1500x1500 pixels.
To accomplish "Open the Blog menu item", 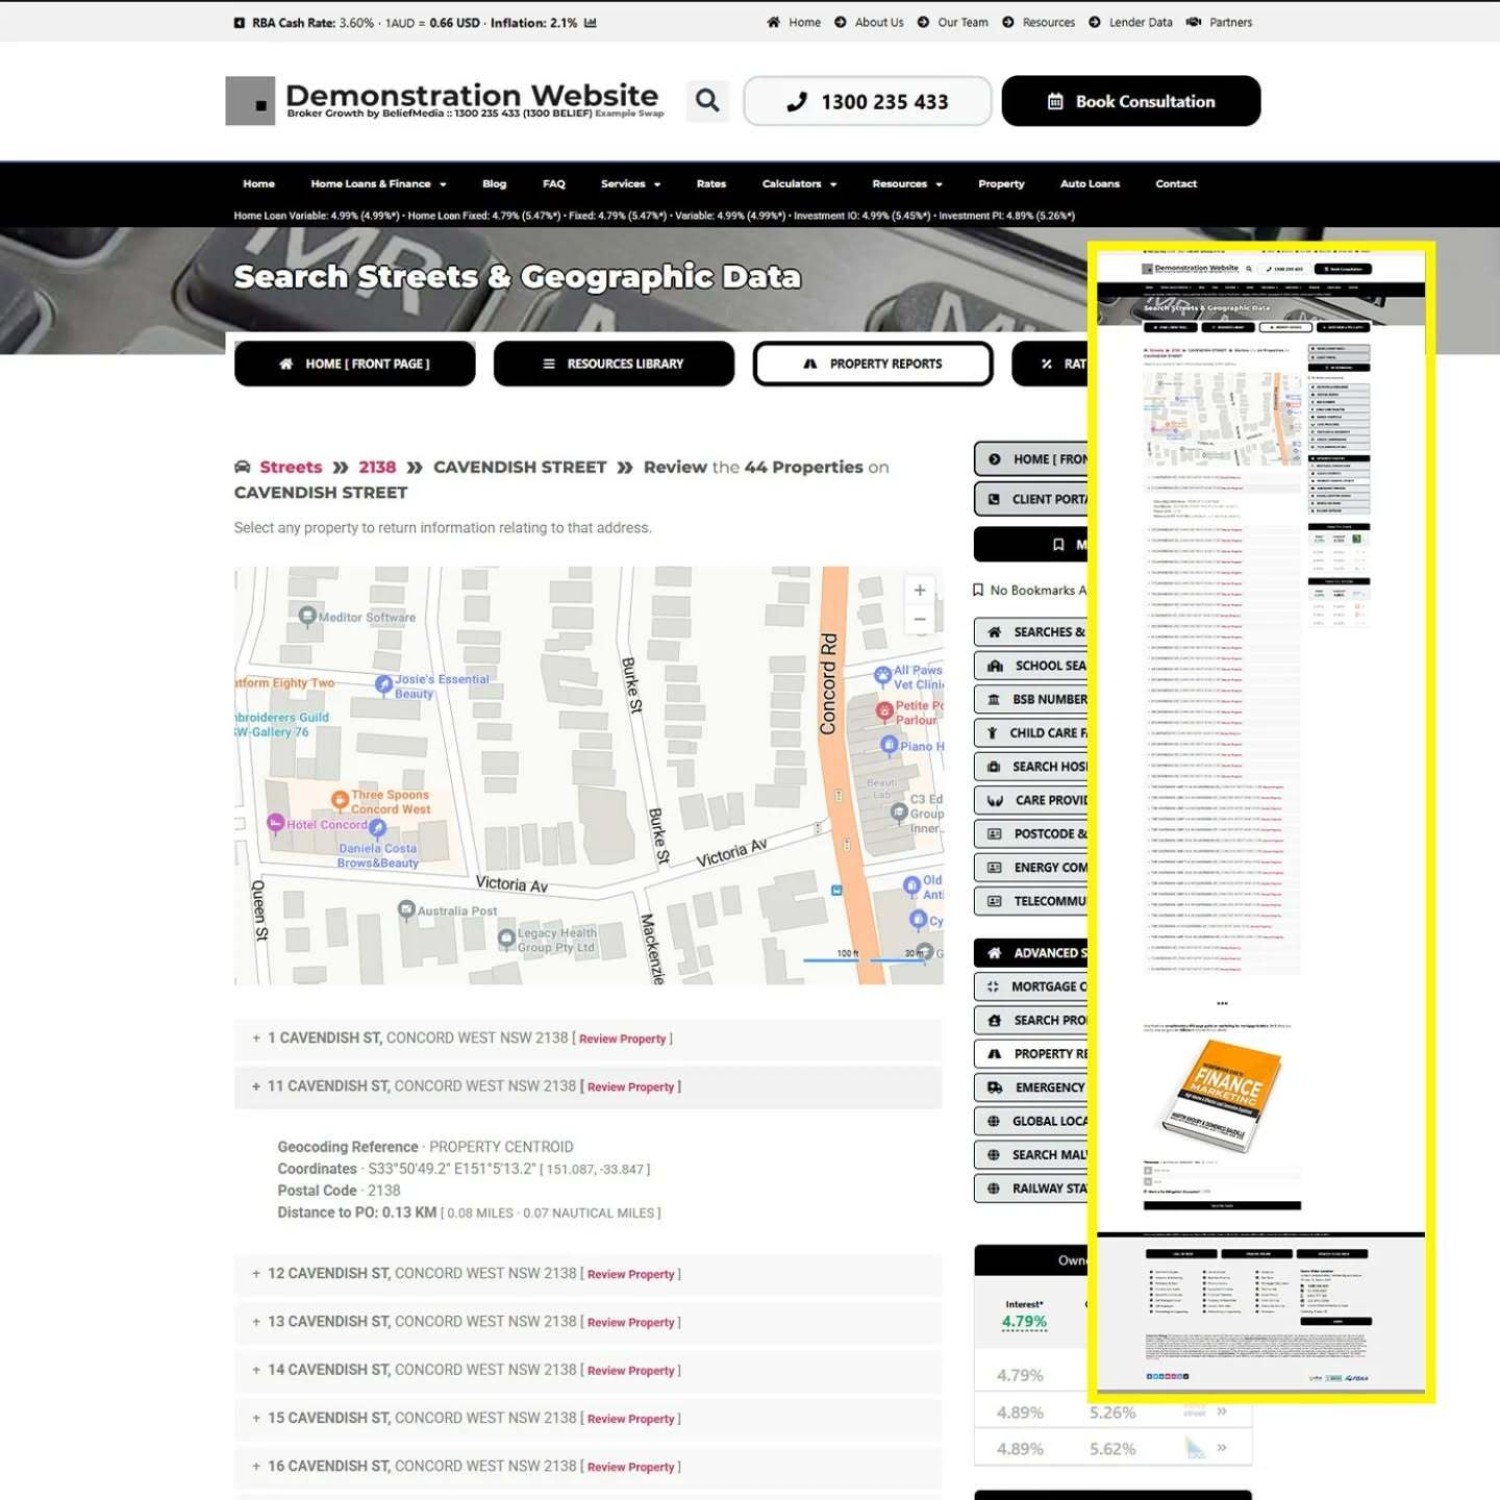I will tap(494, 184).
